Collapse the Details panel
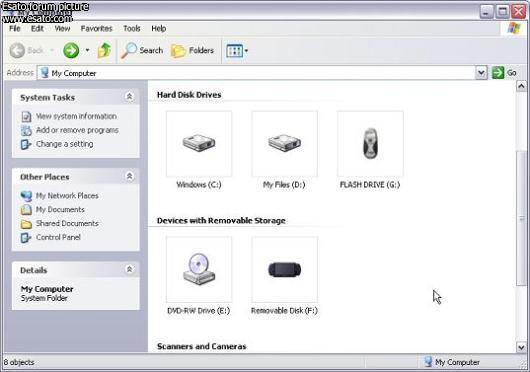This screenshot has height=372, width=530. coord(129,269)
